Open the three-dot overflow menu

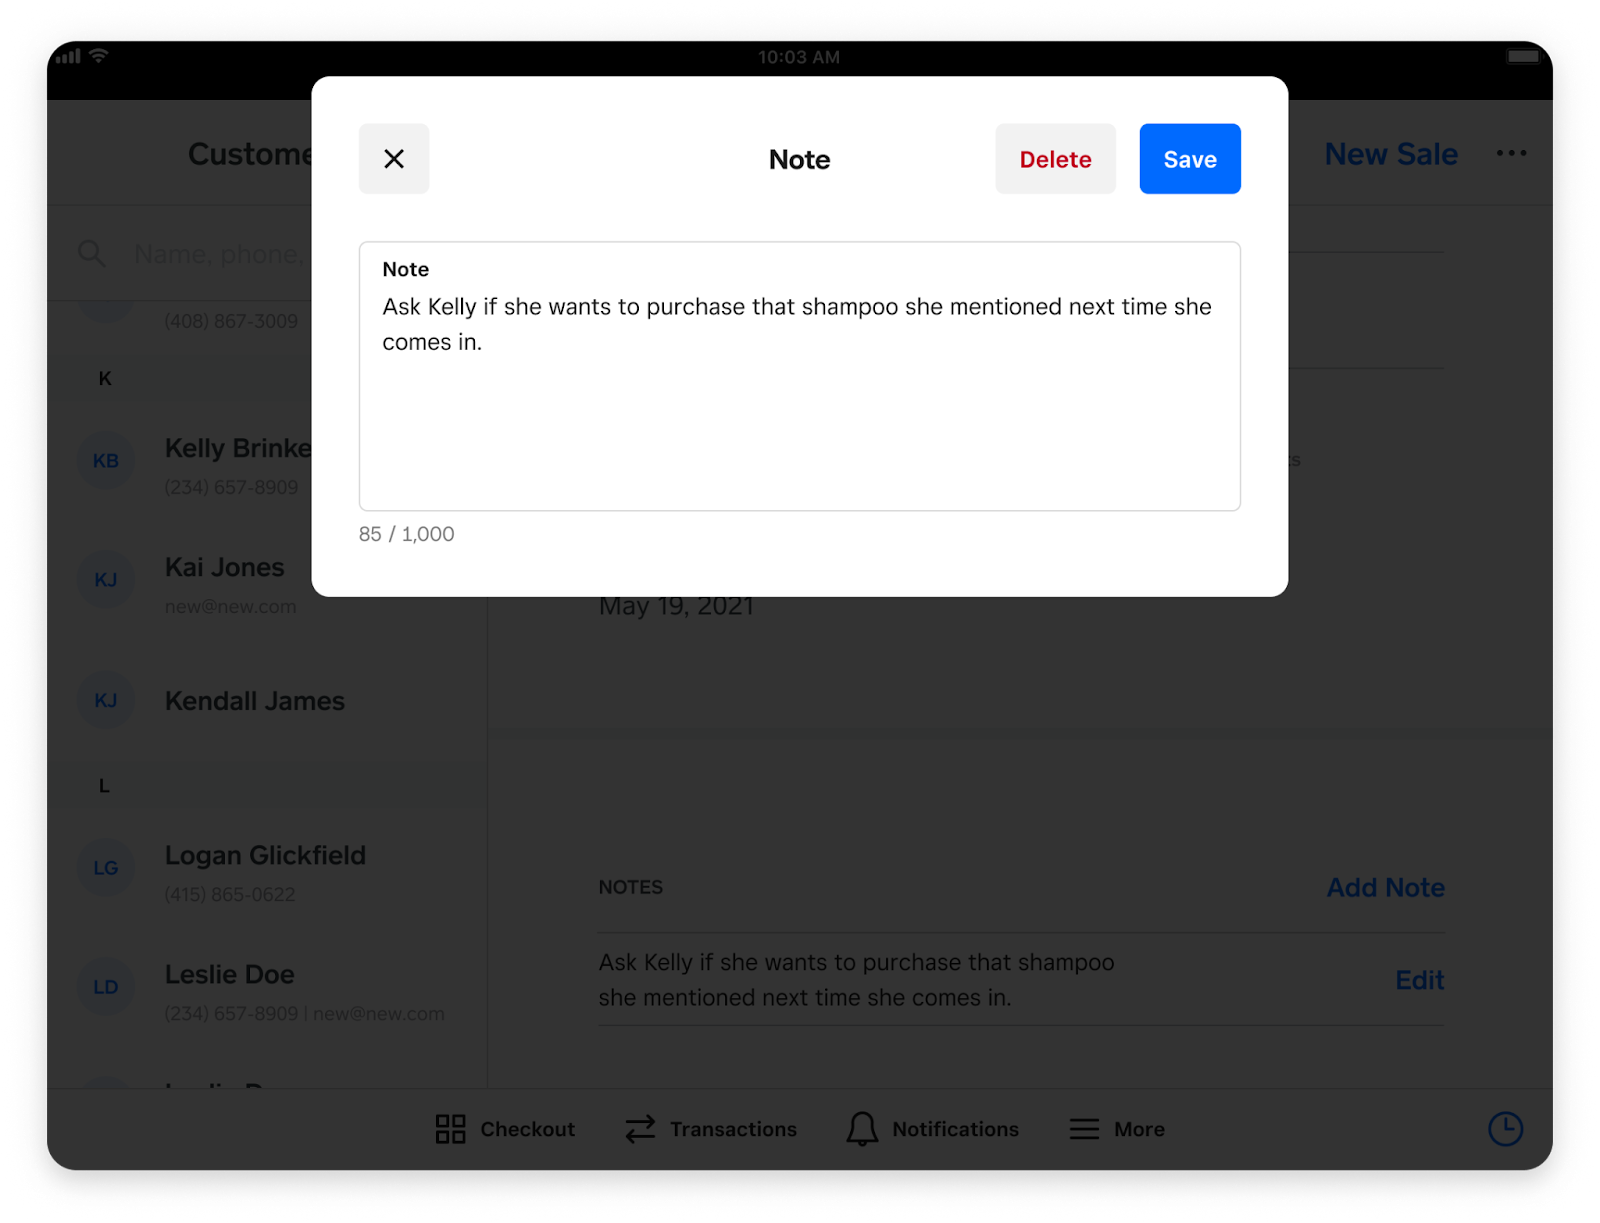pyautogui.click(x=1511, y=153)
